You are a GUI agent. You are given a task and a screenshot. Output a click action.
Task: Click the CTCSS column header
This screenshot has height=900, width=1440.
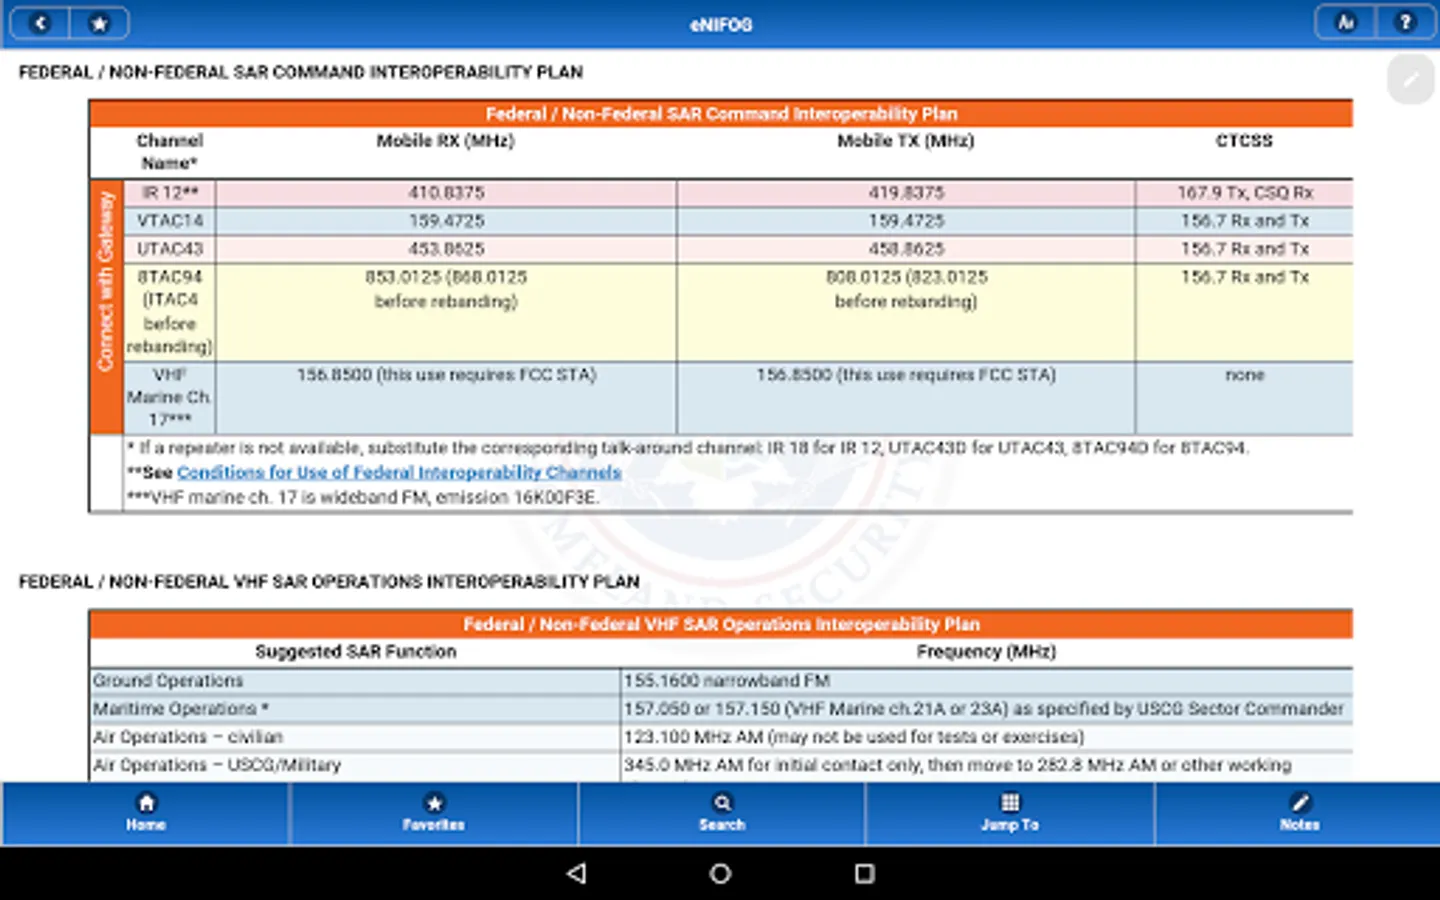pyautogui.click(x=1245, y=141)
